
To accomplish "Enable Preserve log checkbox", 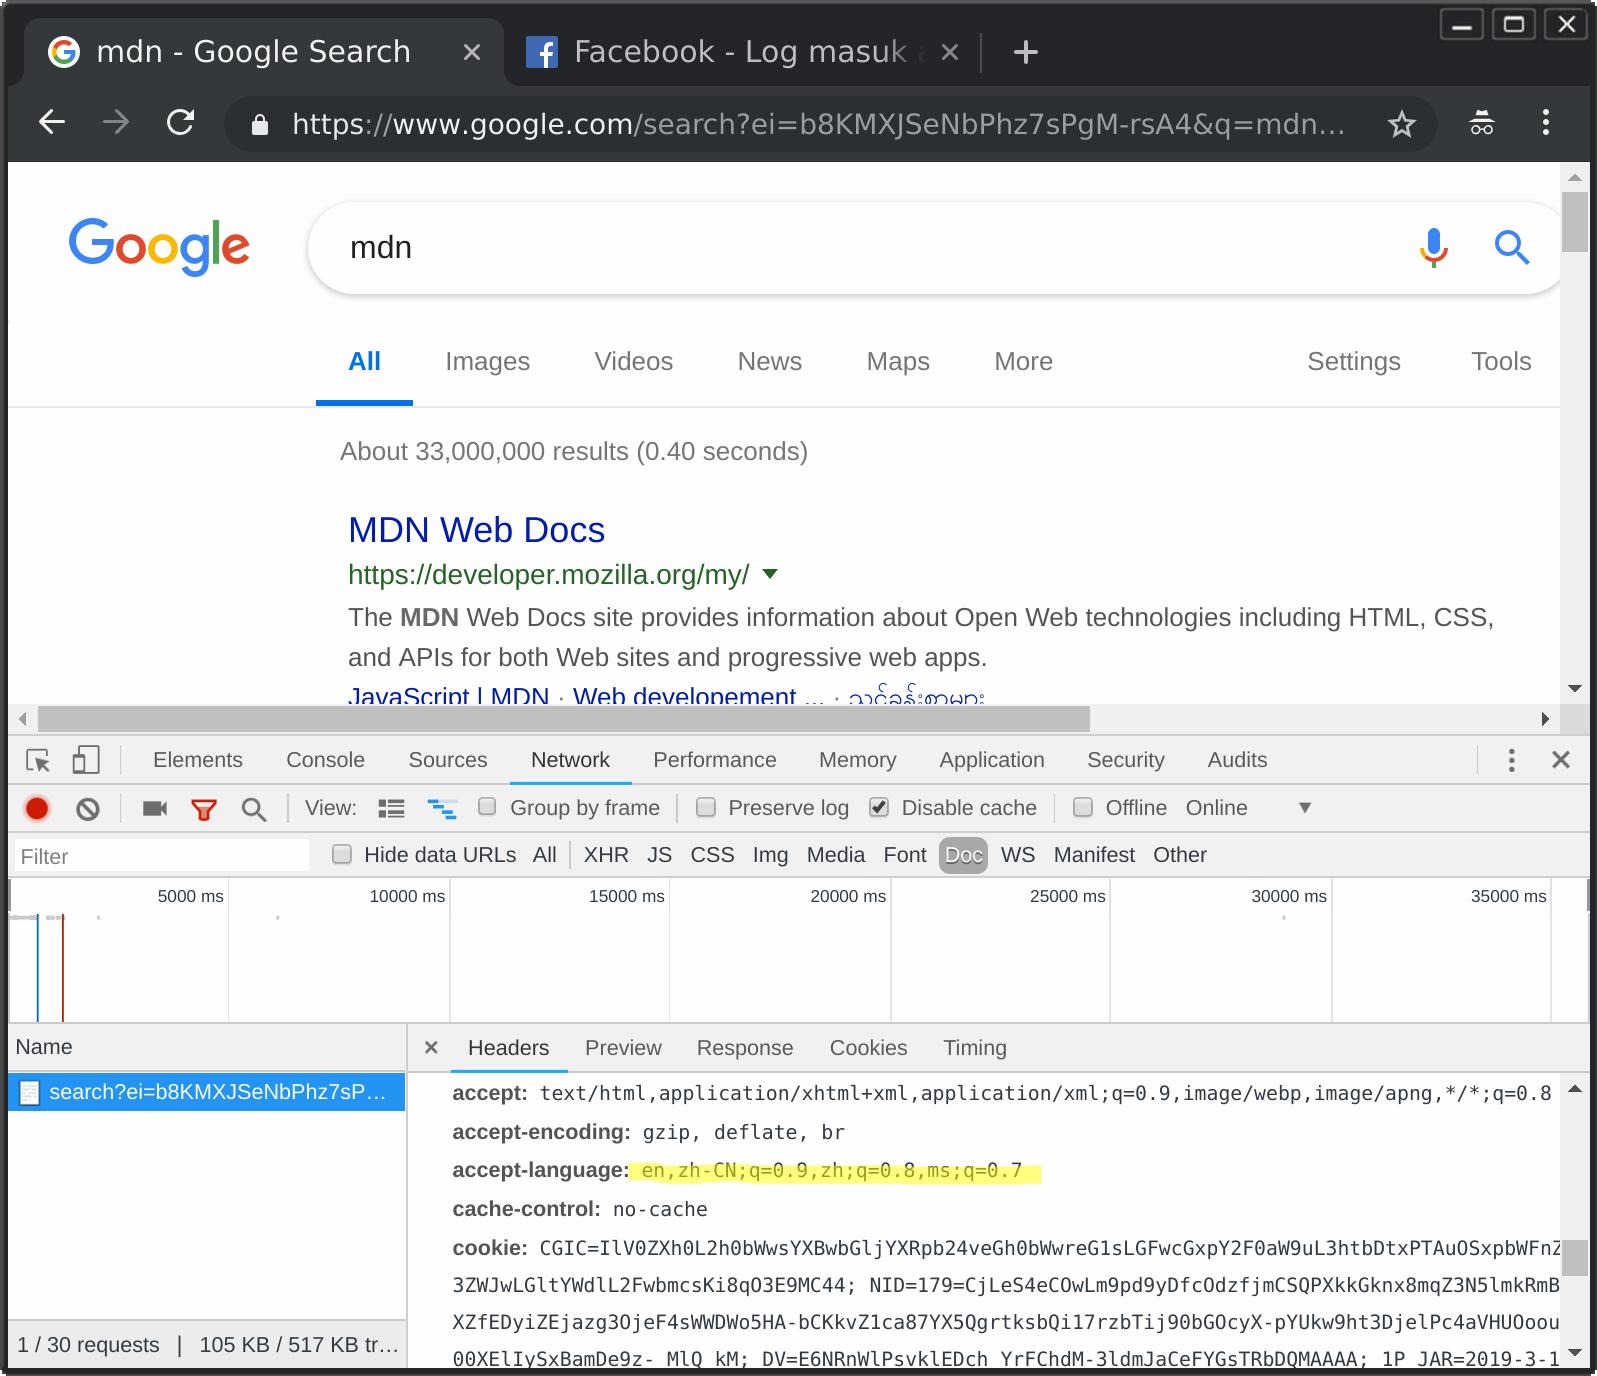I will point(706,807).
